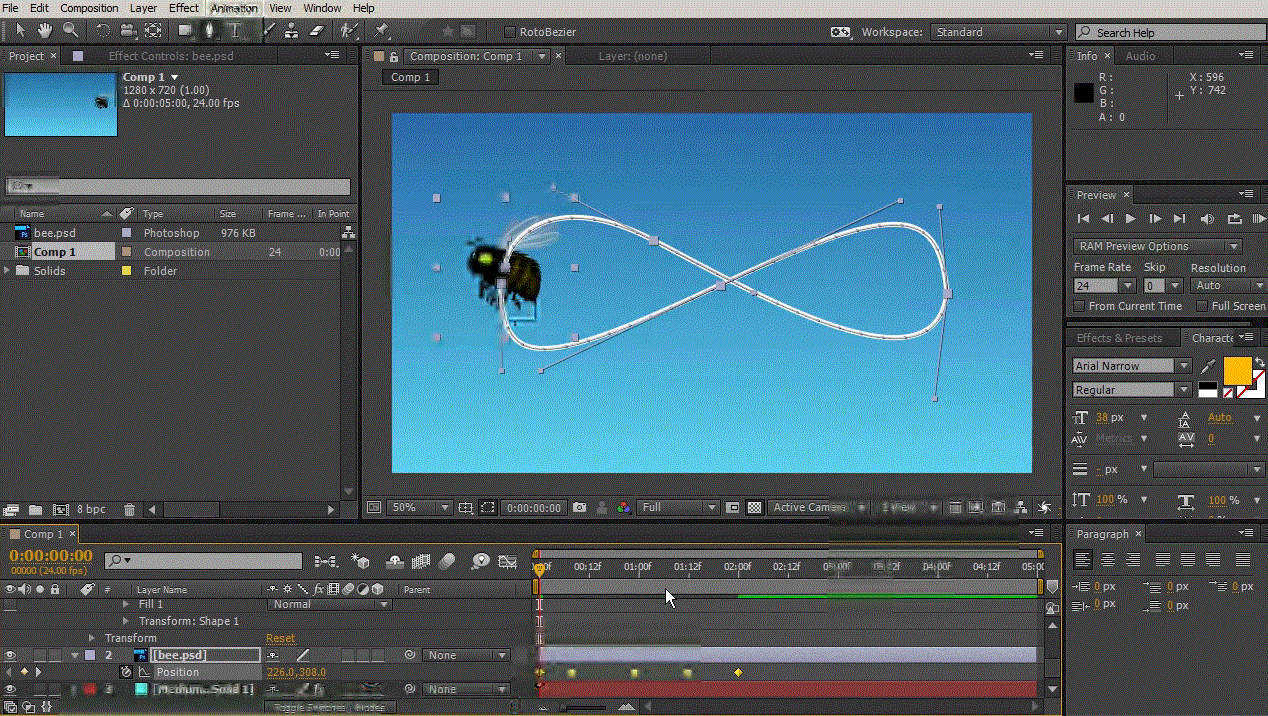Expand the Fill 1 property

(x=126, y=604)
